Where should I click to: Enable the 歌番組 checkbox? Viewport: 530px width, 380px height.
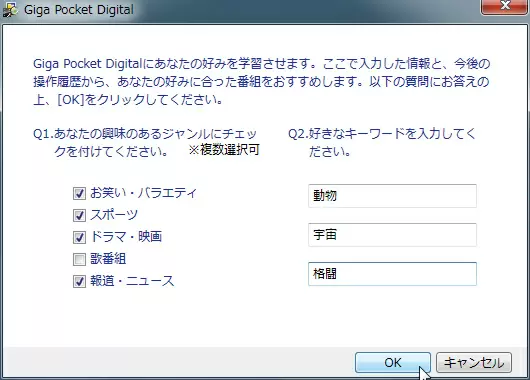pyautogui.click(x=79, y=259)
